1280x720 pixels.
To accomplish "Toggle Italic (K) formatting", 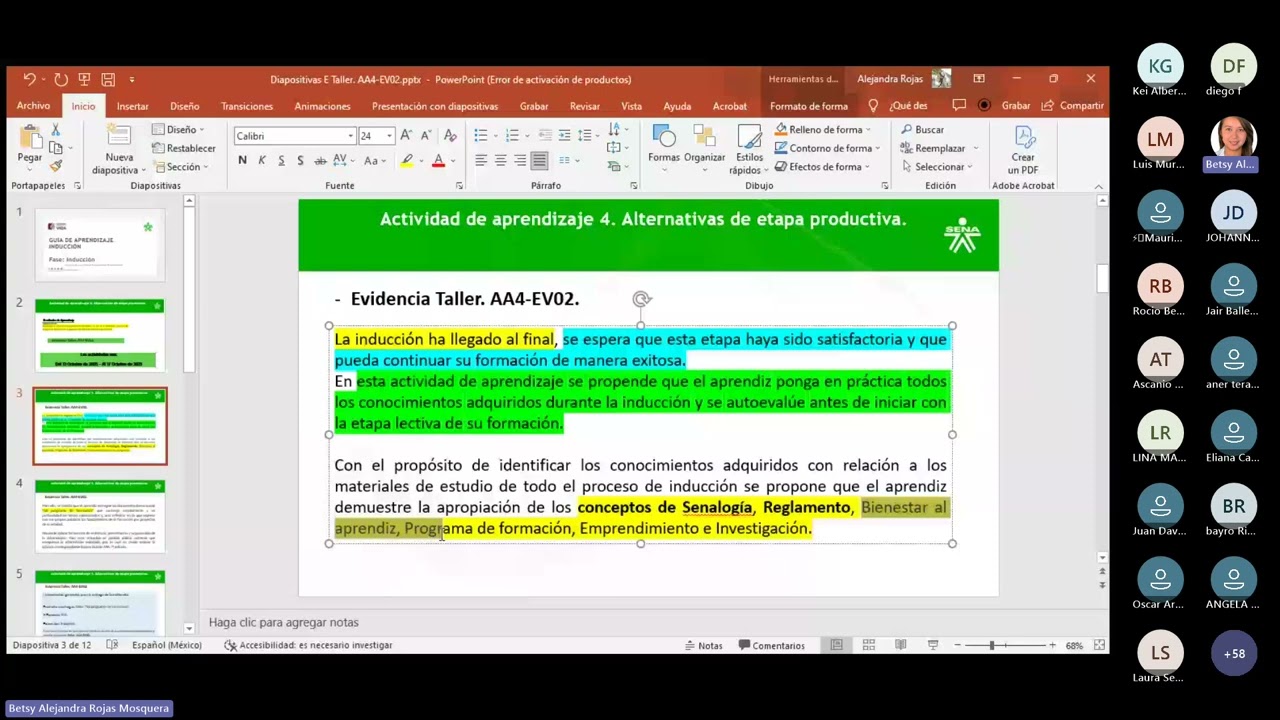I will [262, 160].
